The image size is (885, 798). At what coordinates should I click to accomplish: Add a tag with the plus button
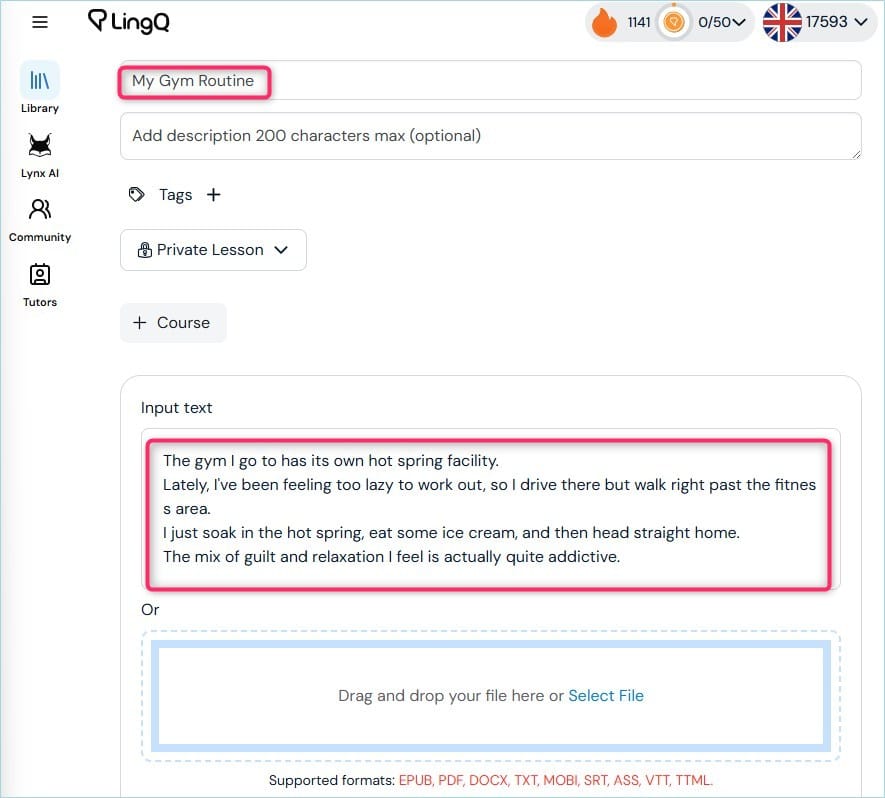click(x=213, y=195)
